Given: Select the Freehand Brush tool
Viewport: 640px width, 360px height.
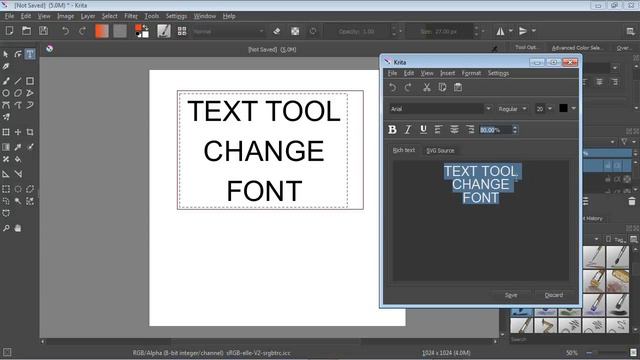Looking at the screenshot, I should tap(6, 81).
